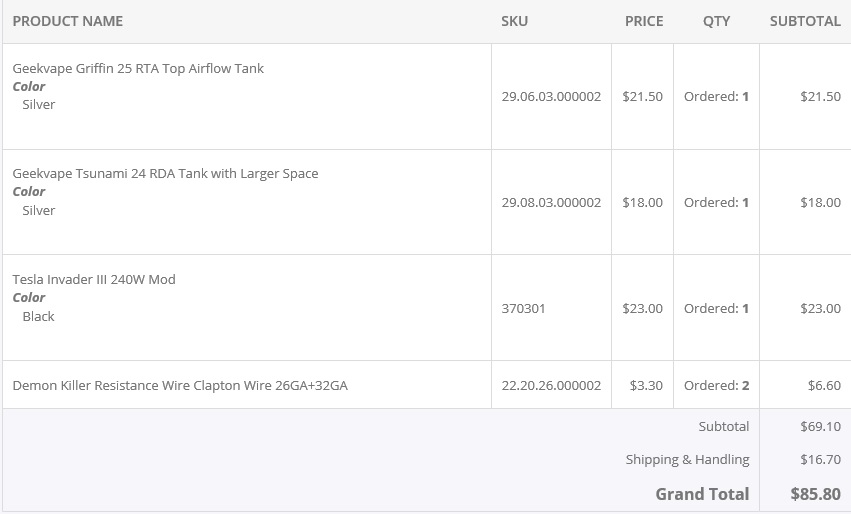This screenshot has width=851, height=514.
Task: Click the PRICE column header
Action: click(644, 21)
